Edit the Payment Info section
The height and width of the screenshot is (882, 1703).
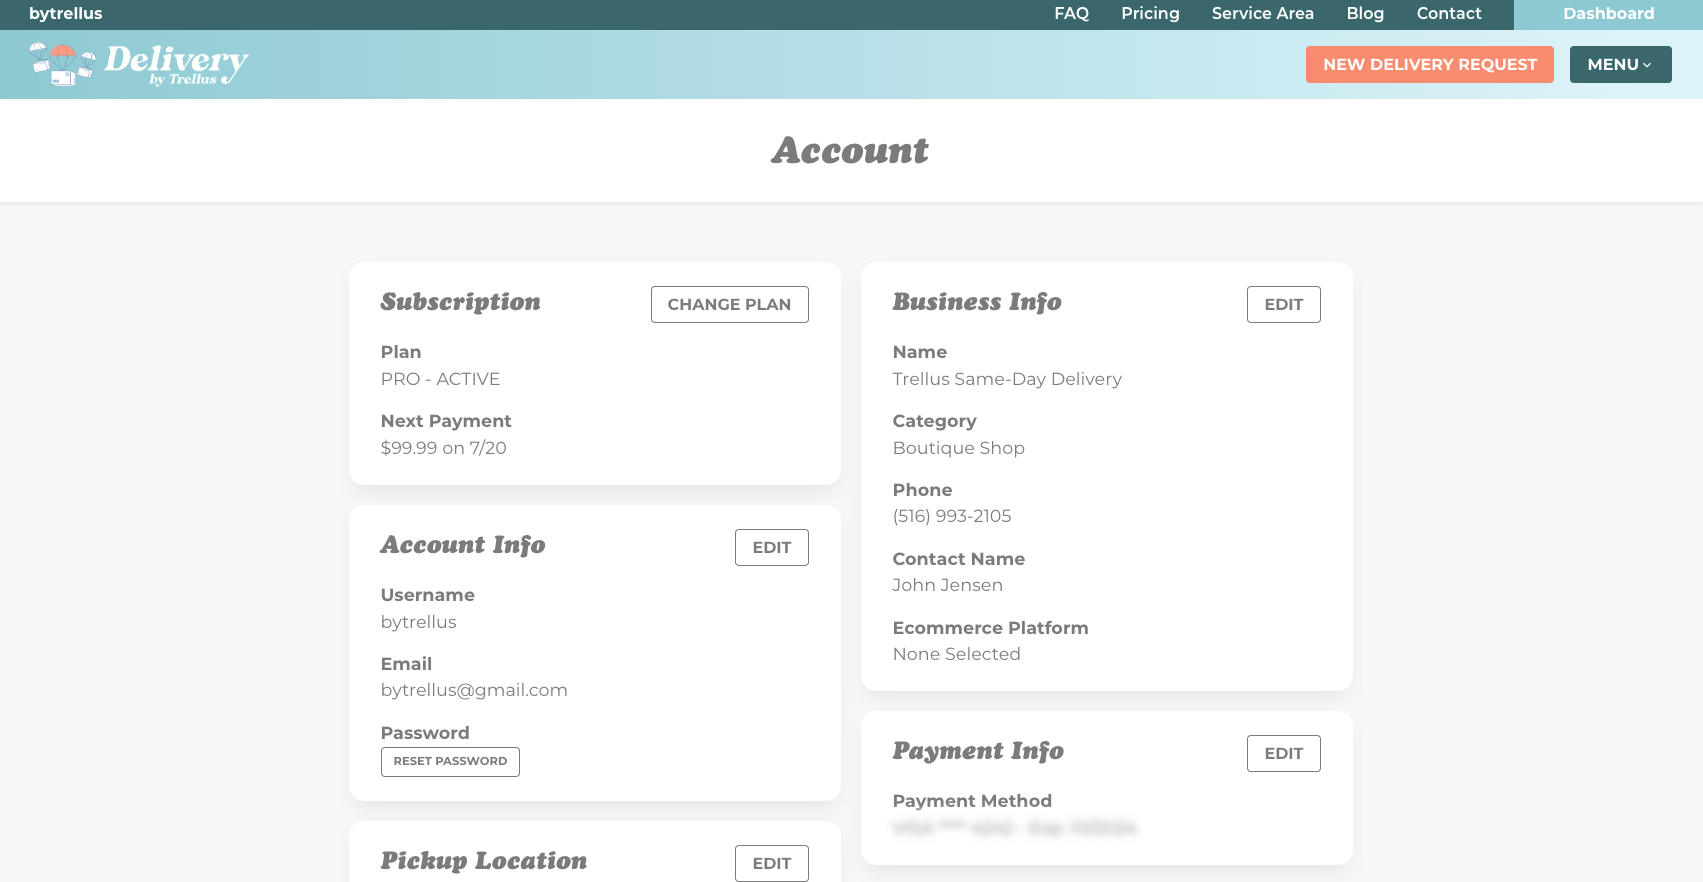pyautogui.click(x=1283, y=753)
